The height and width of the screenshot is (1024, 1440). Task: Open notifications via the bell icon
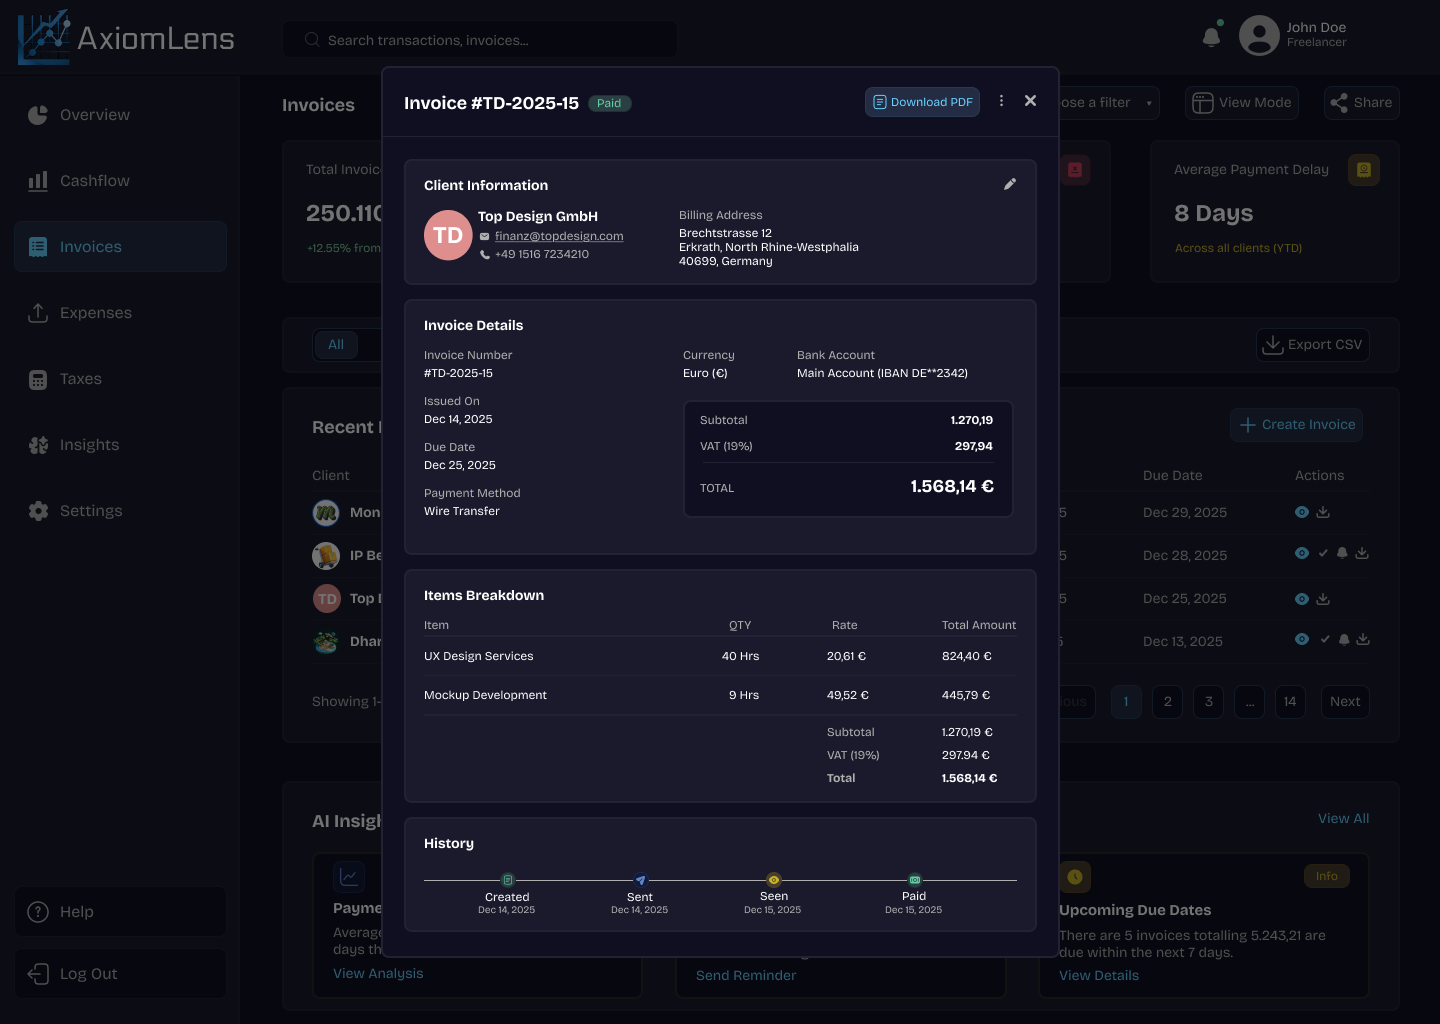tap(1210, 35)
